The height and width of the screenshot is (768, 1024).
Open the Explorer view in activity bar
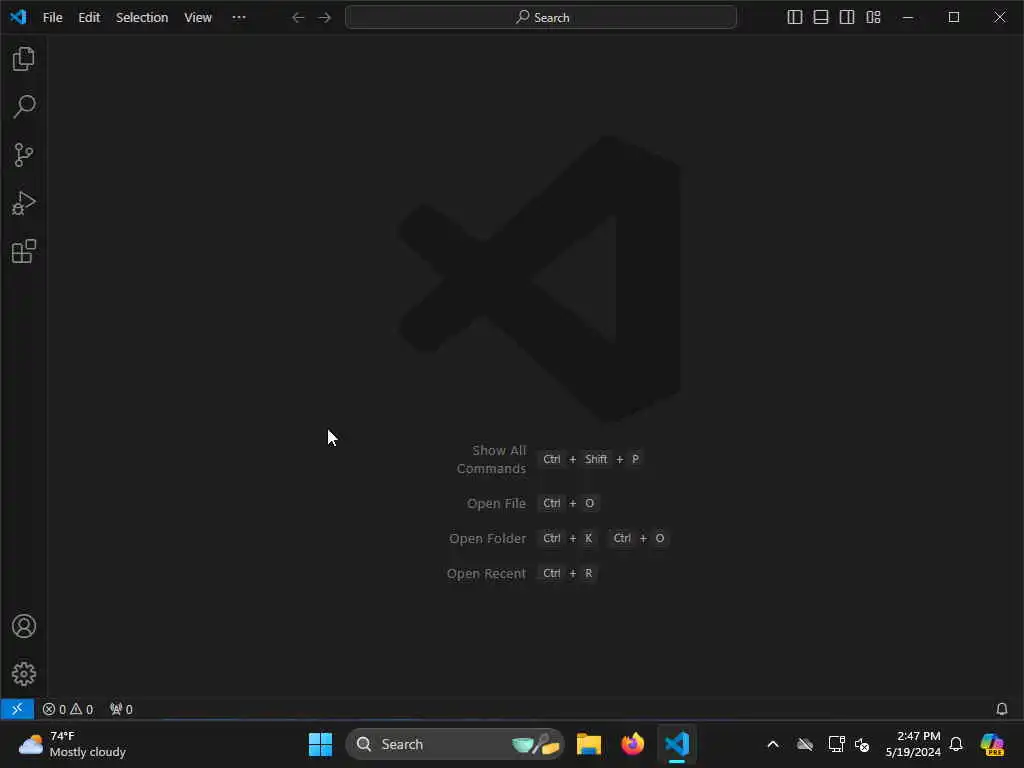[24, 59]
